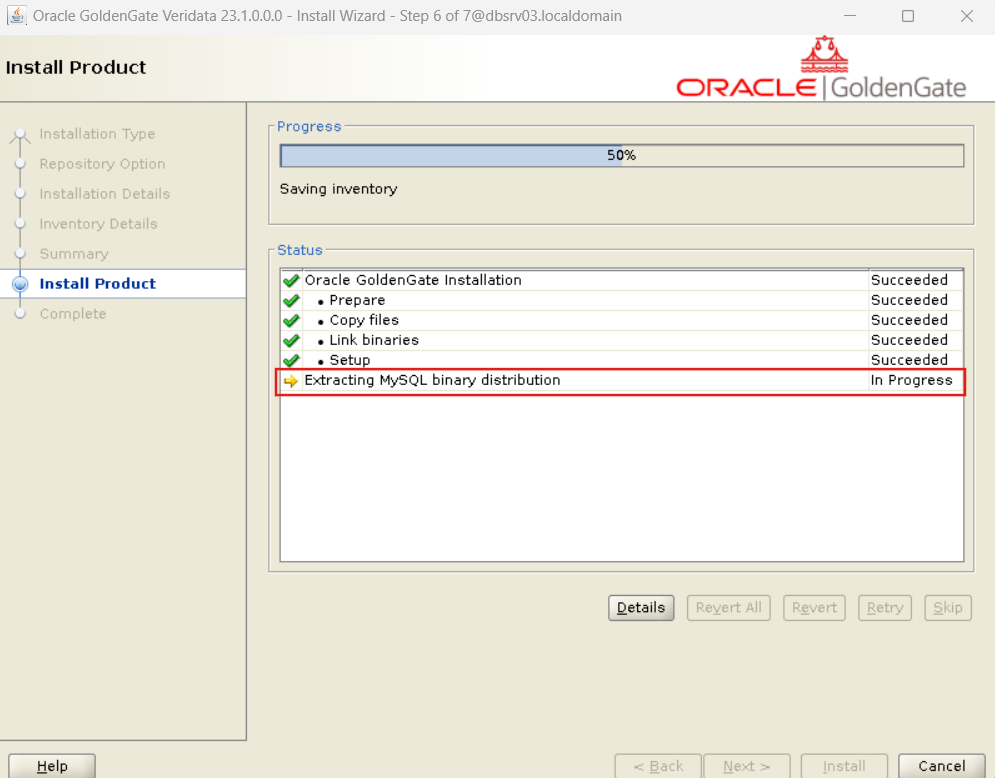The width and height of the screenshot is (995, 778).
Task: Click the green check beside Setup
Action: [x=291, y=360]
